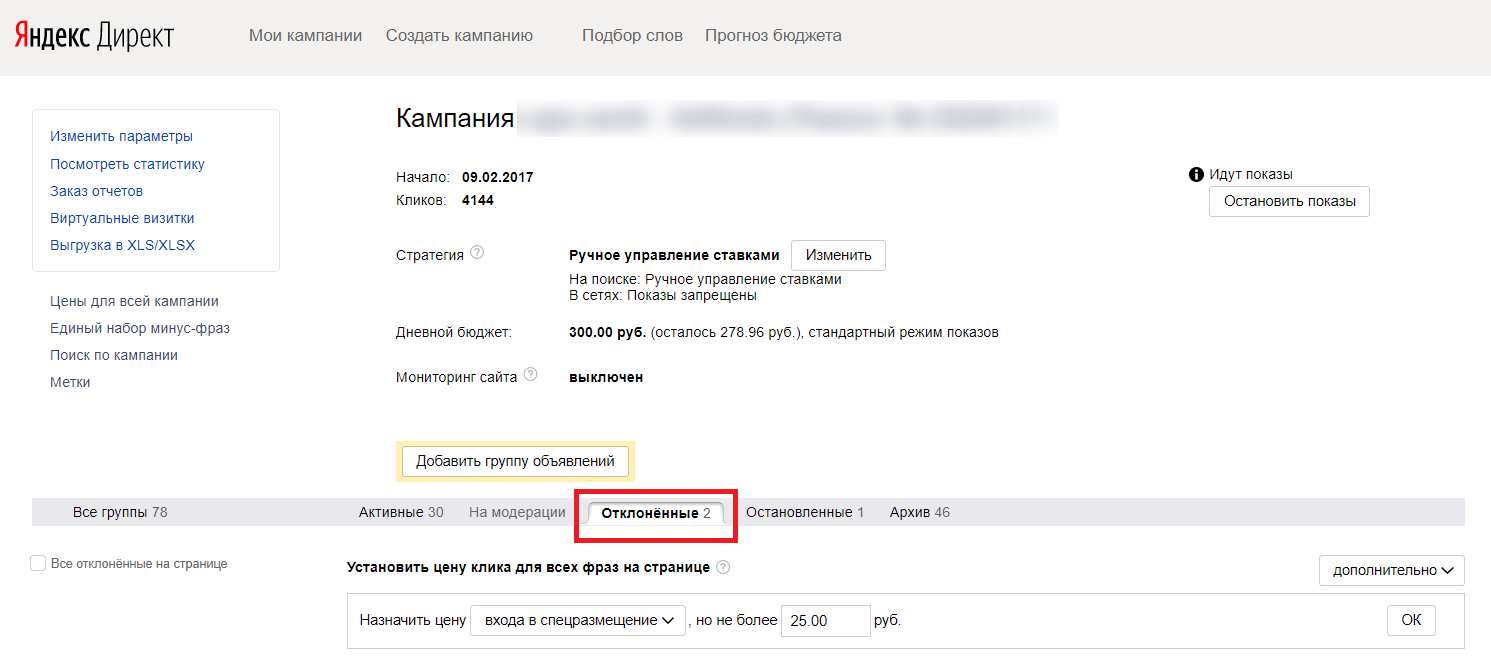Confirm price with OK button
Image resolution: width=1491 pixels, height=661 pixels.
(x=1410, y=620)
